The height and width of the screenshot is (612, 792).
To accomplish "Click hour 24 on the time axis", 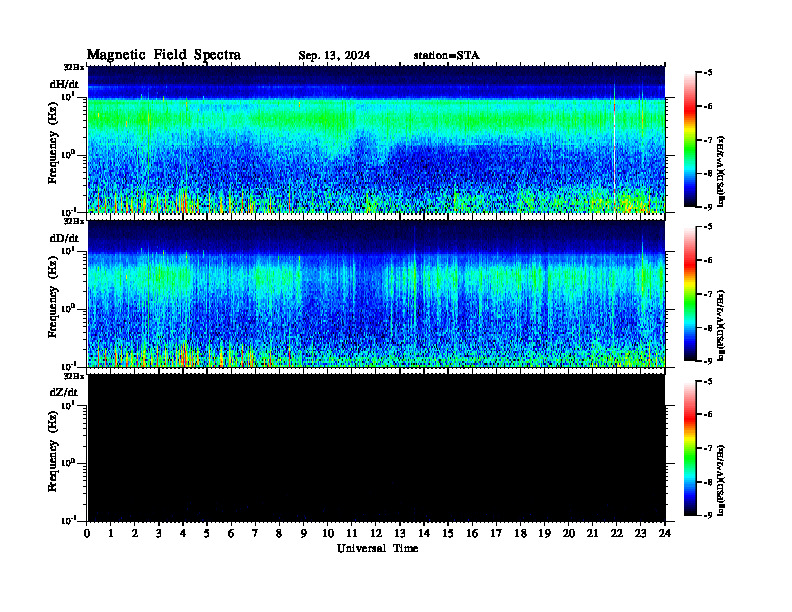I will point(665,533).
